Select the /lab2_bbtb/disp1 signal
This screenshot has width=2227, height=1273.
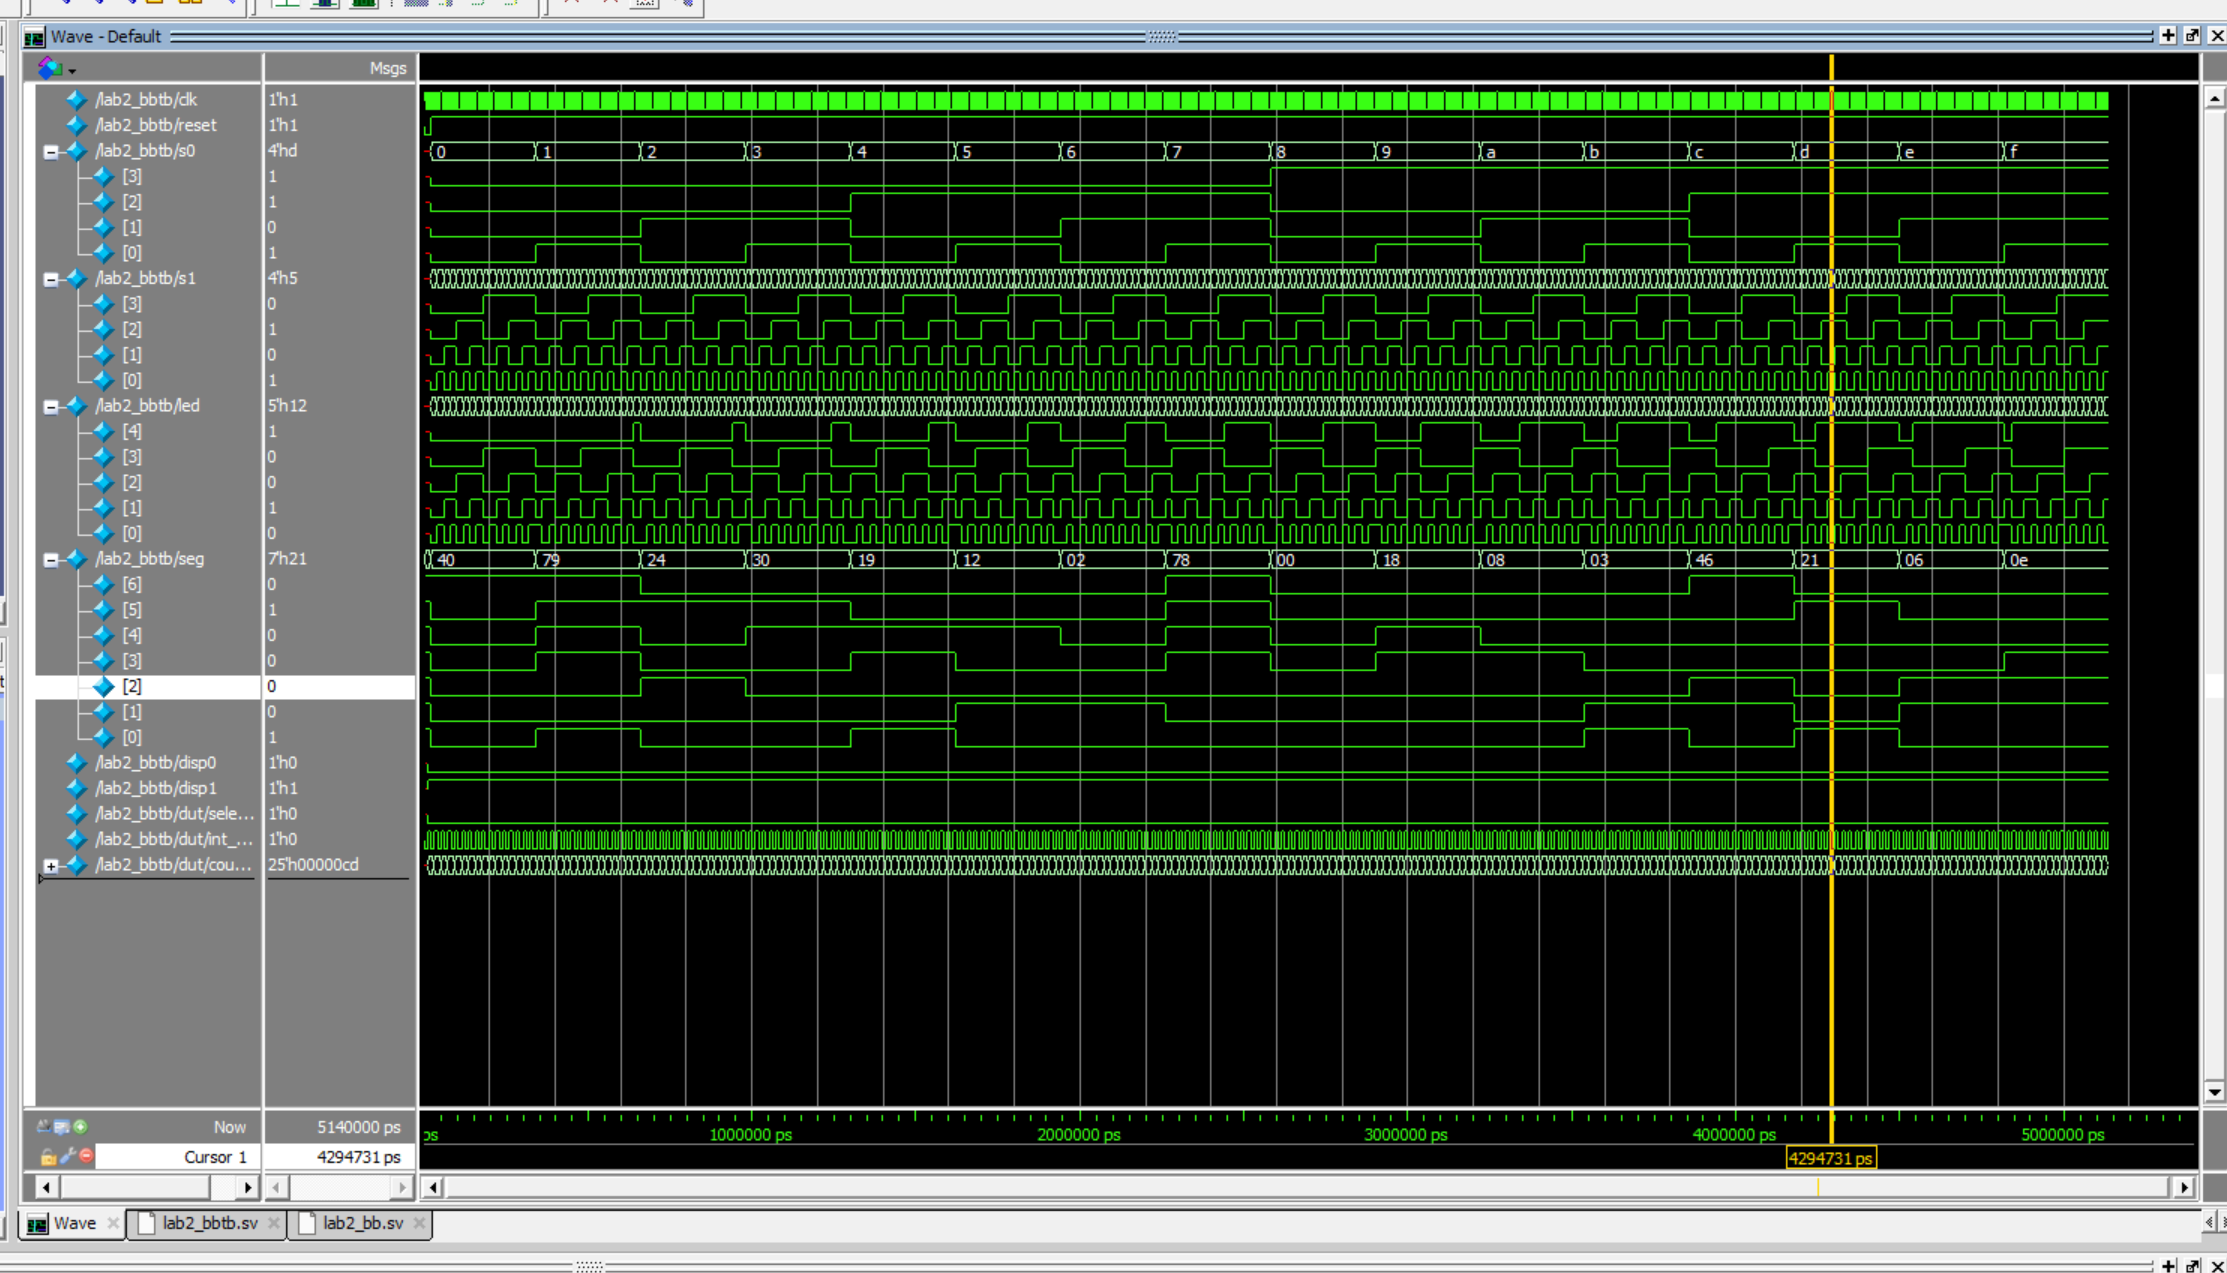click(156, 788)
